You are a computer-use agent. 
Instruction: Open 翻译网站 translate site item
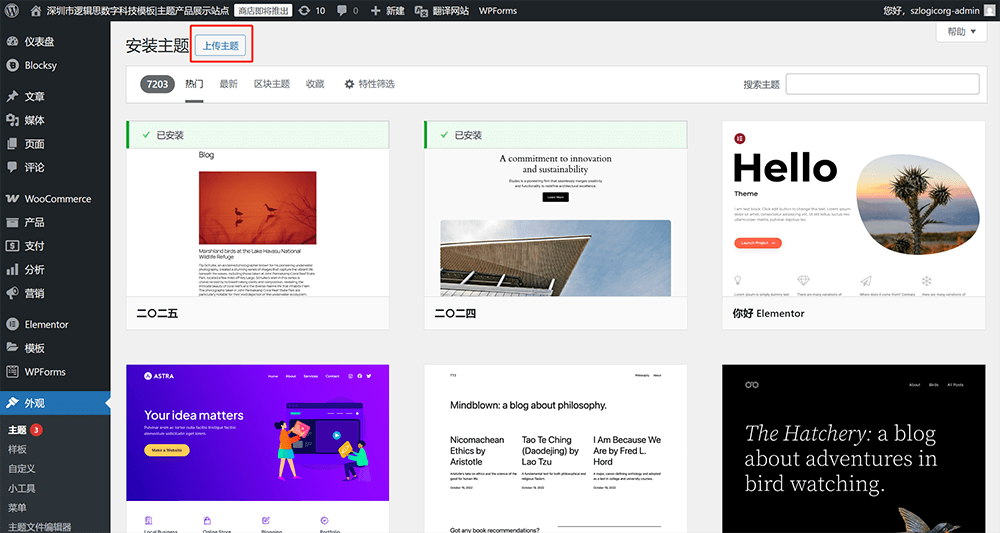coord(442,11)
